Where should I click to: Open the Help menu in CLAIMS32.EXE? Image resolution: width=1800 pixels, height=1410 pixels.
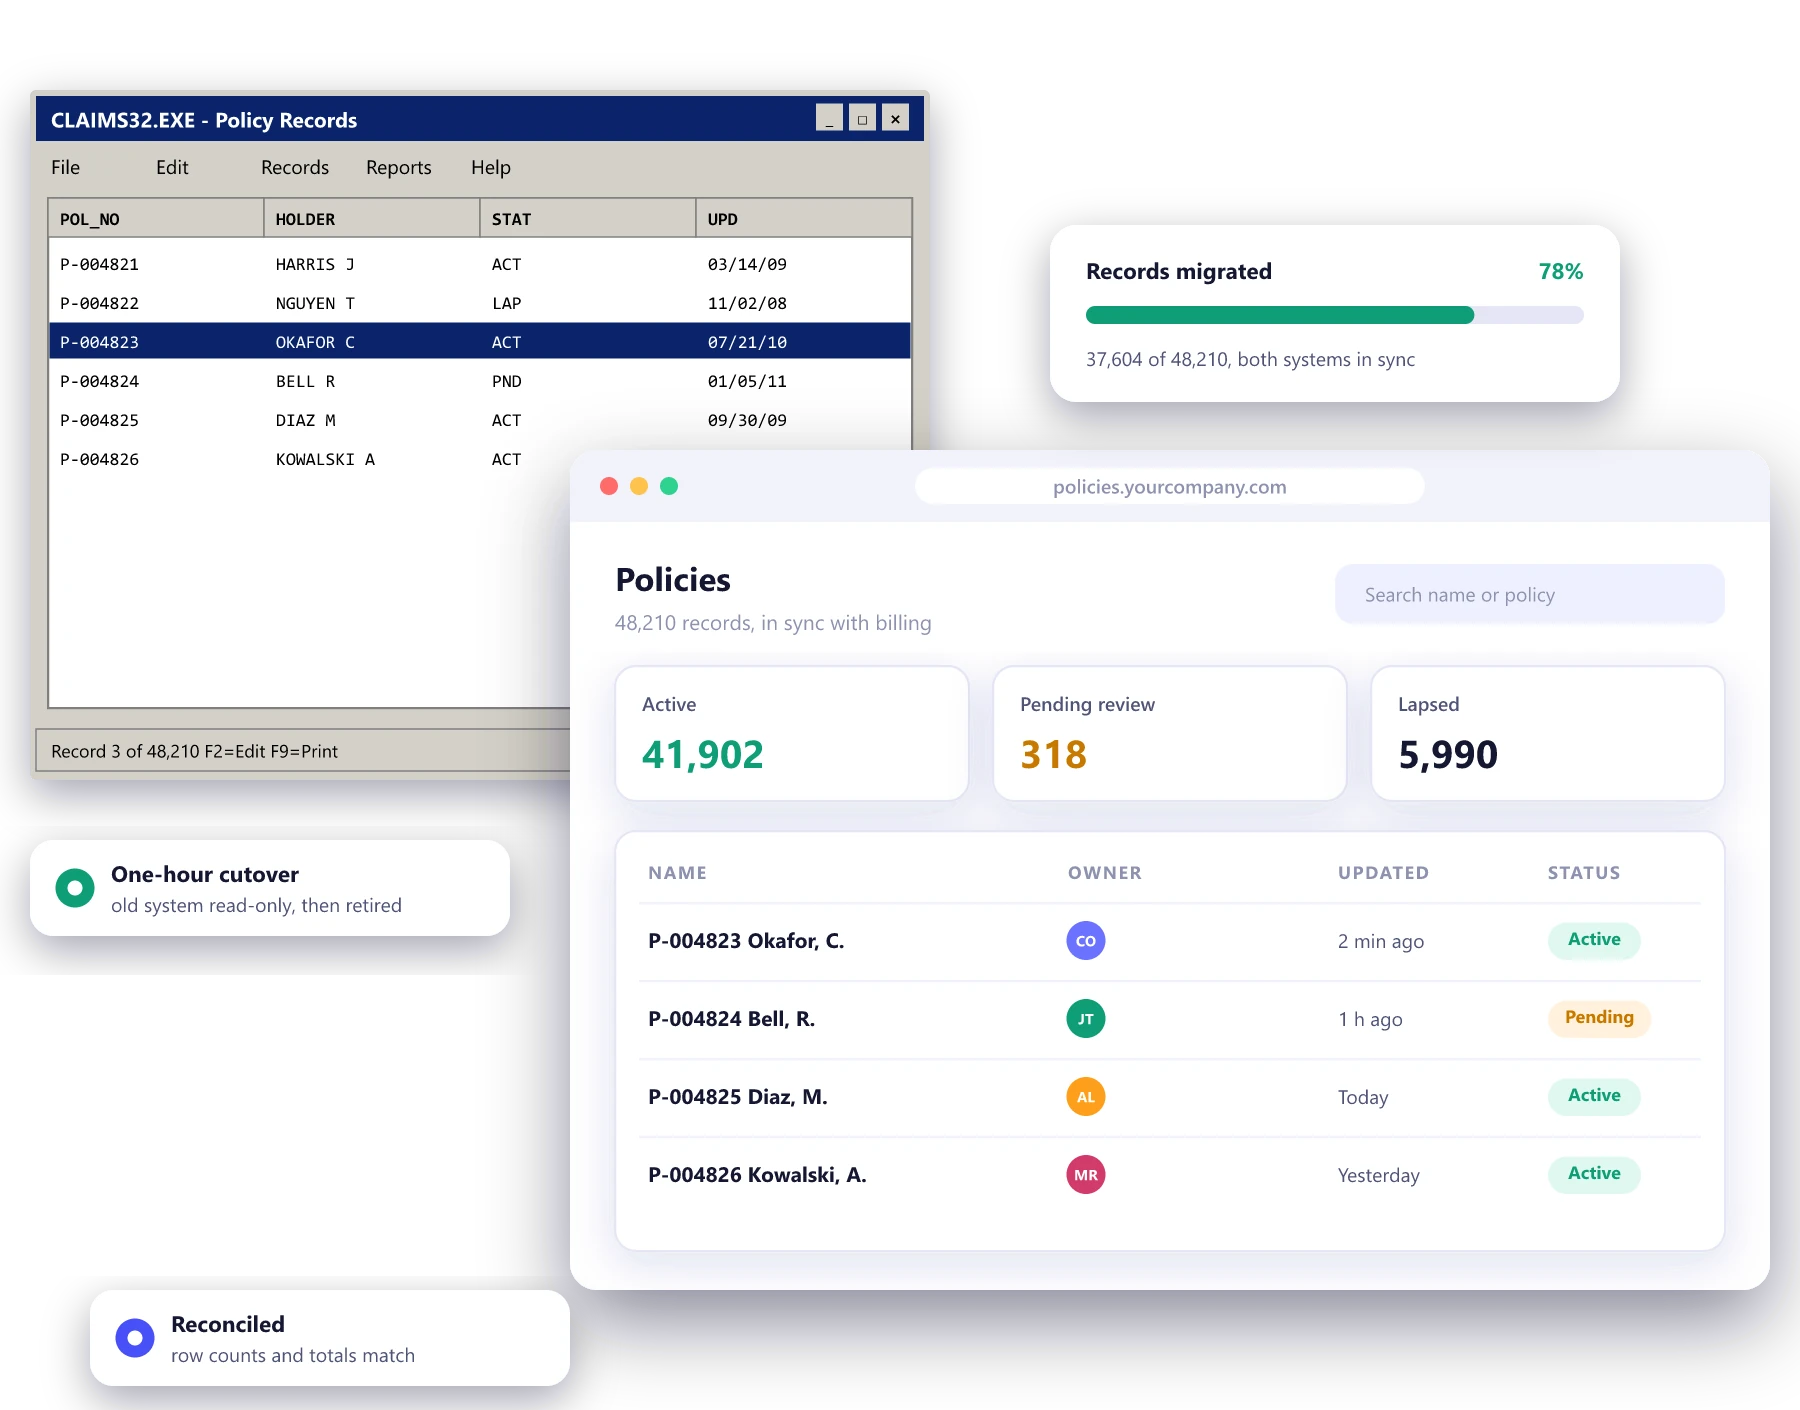pyautogui.click(x=491, y=167)
